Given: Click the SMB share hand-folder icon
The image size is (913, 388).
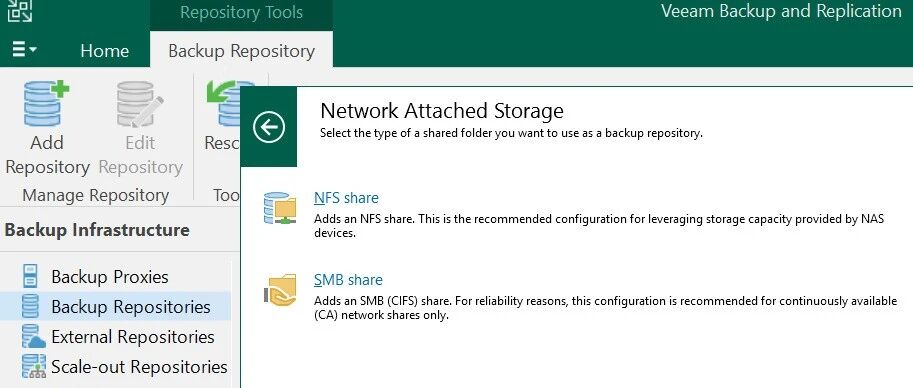Looking at the screenshot, I should tap(280, 291).
